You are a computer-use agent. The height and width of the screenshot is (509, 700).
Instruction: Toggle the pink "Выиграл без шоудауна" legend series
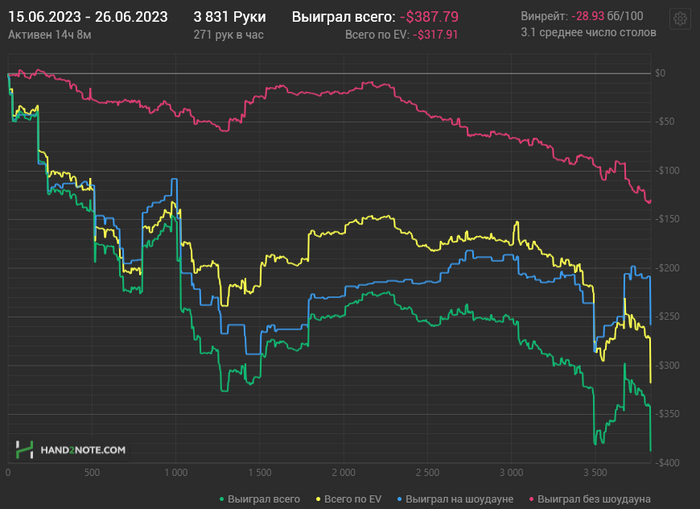point(590,499)
